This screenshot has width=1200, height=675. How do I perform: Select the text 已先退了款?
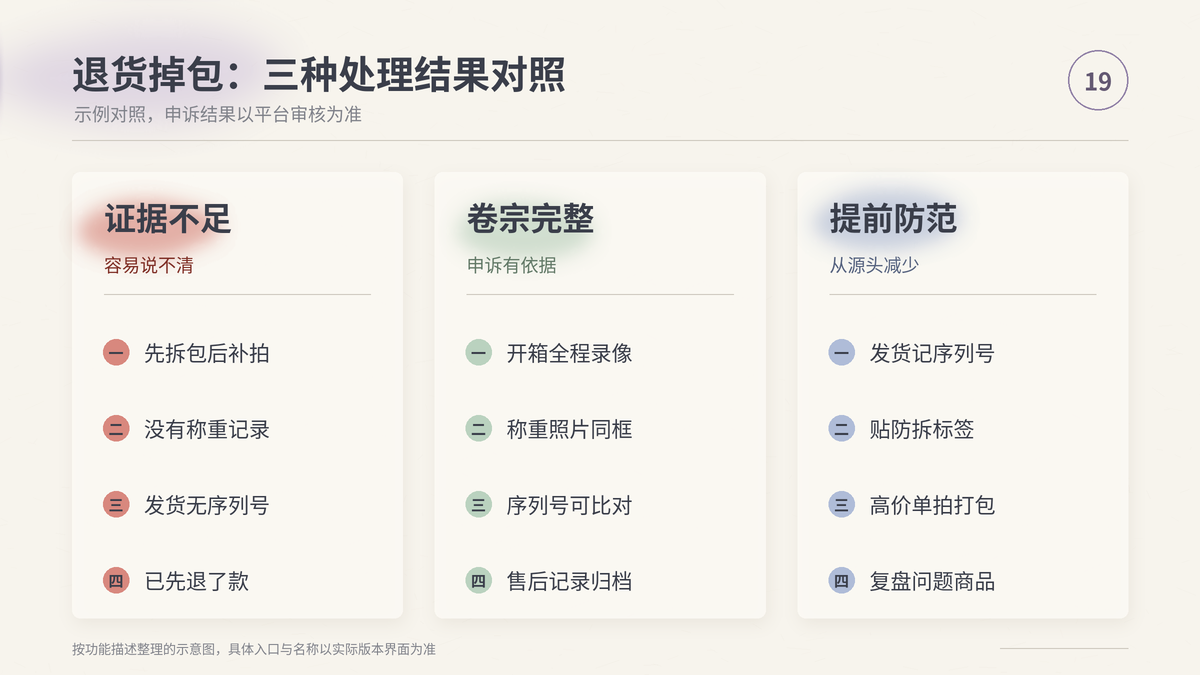197,581
